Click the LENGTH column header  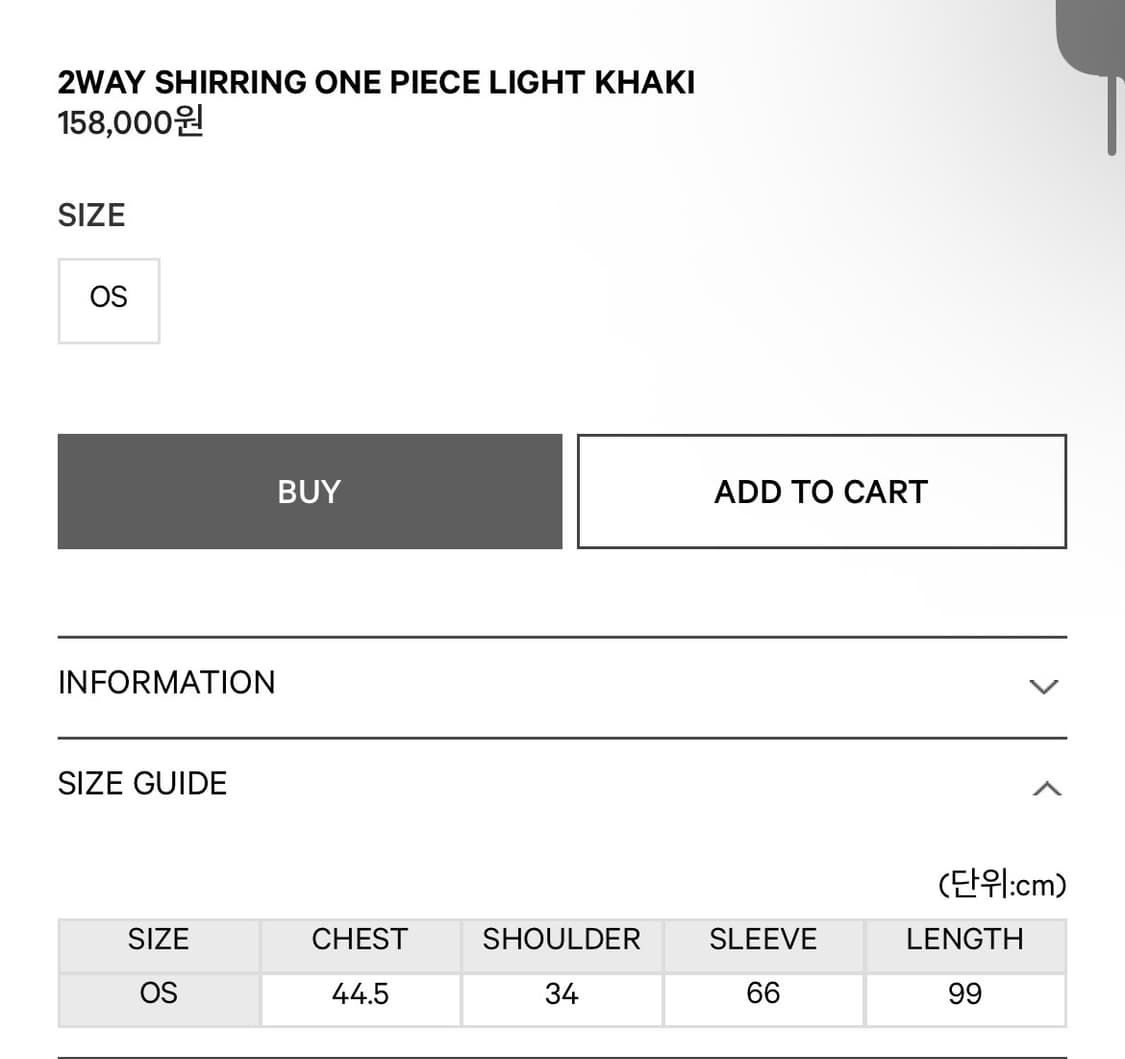[x=965, y=940]
